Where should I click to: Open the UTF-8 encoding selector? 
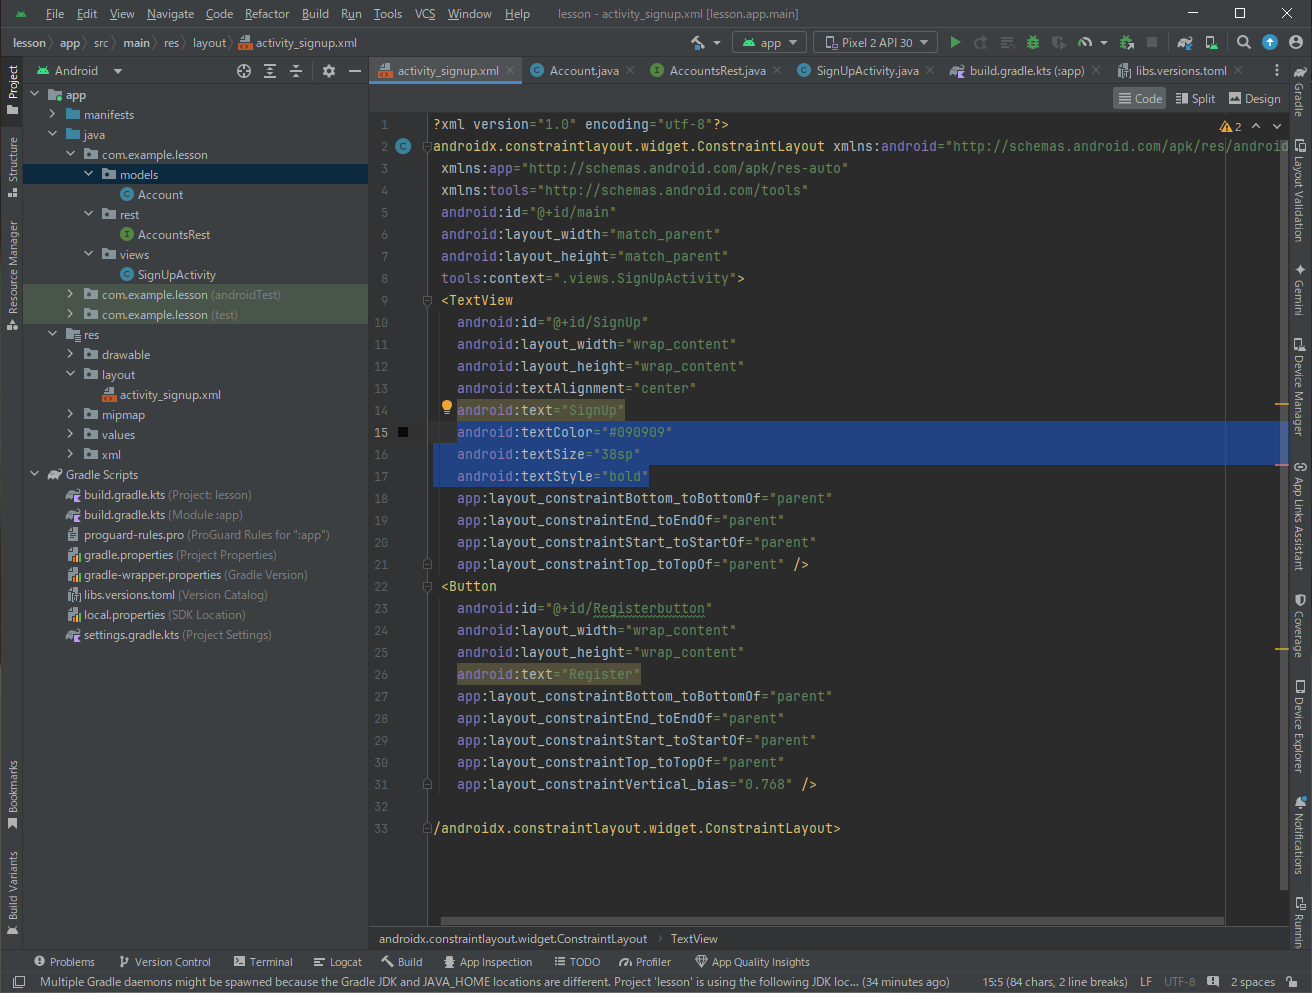[x=1180, y=982]
